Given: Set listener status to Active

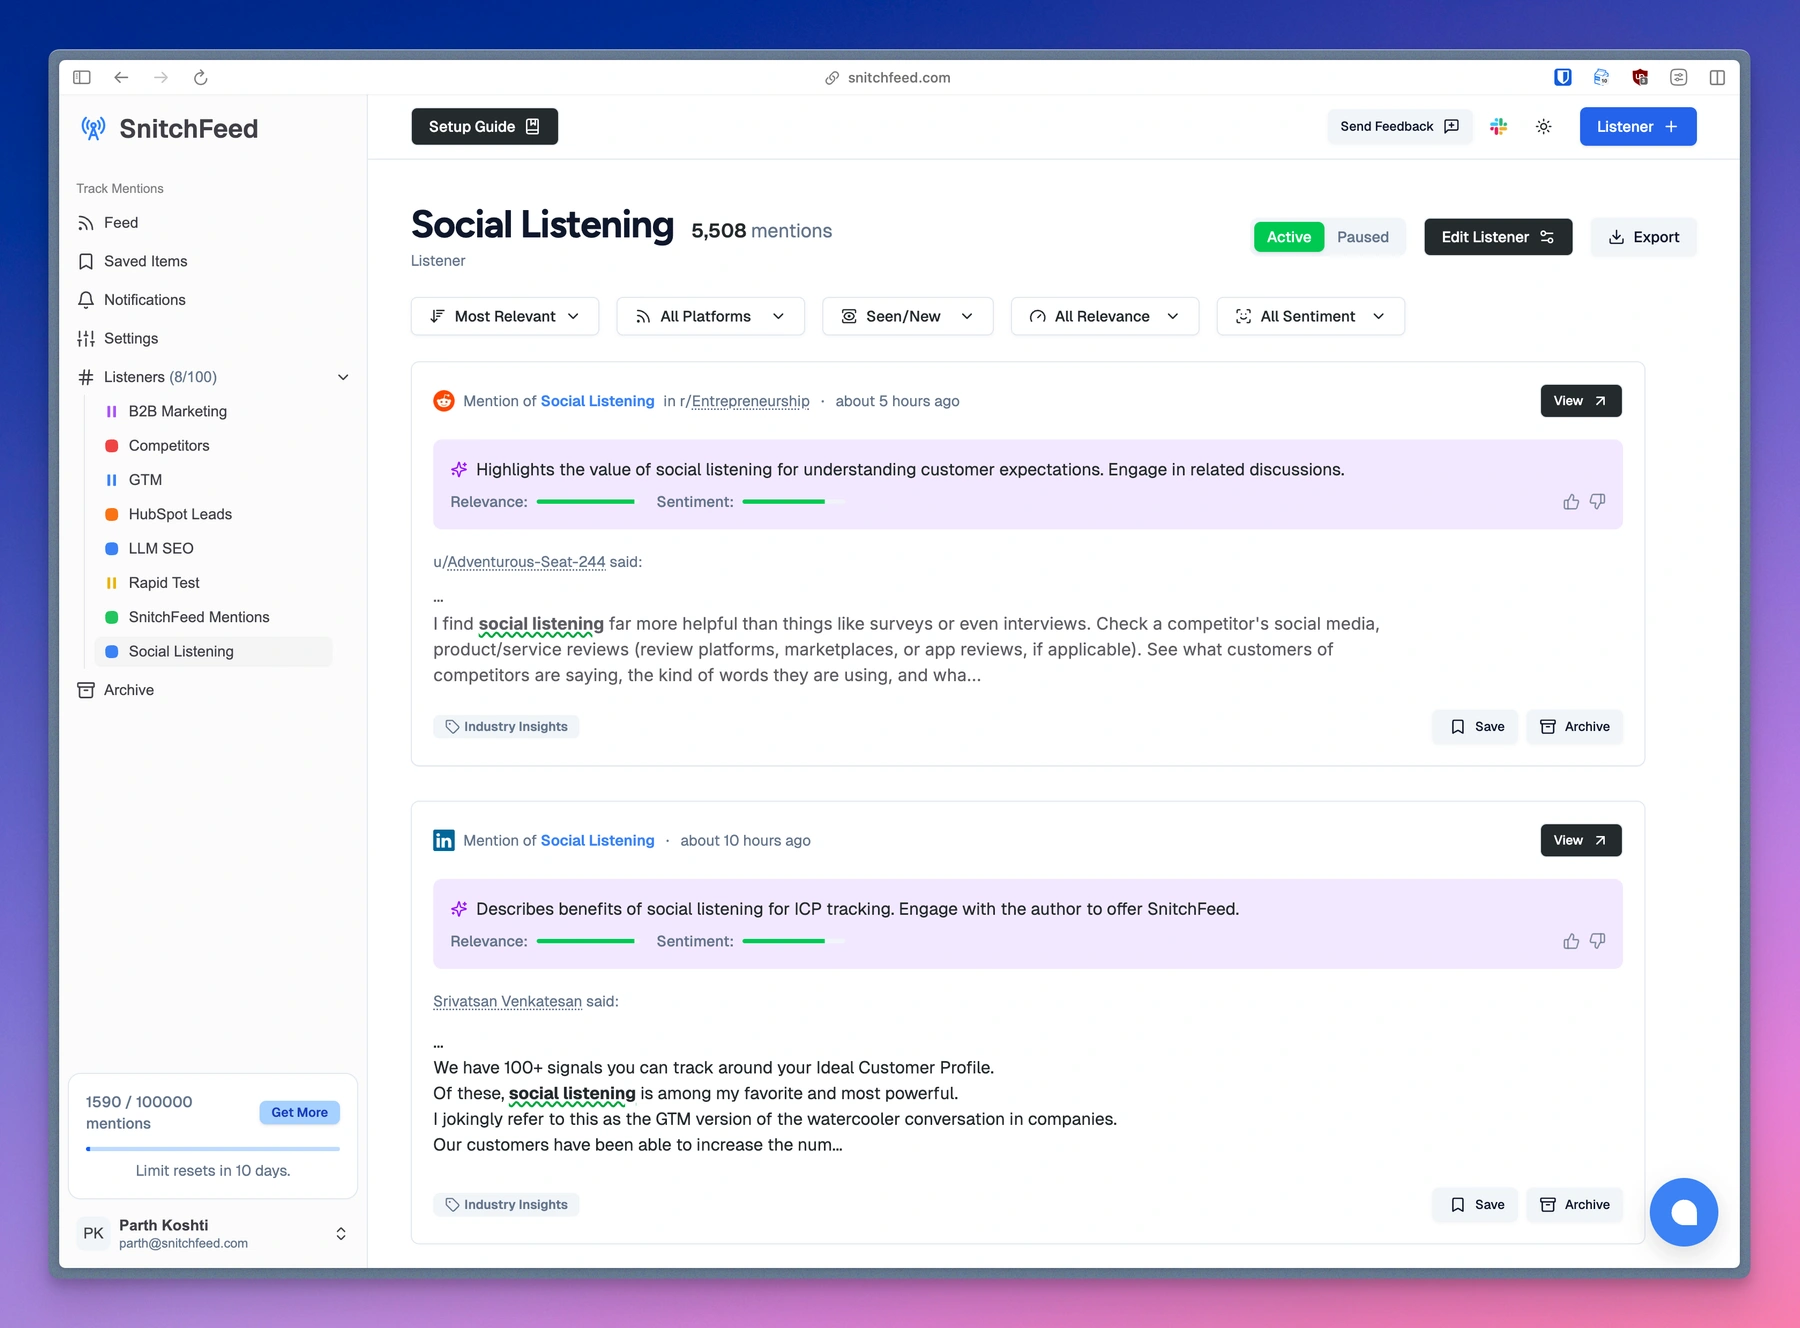Looking at the screenshot, I should tap(1289, 237).
